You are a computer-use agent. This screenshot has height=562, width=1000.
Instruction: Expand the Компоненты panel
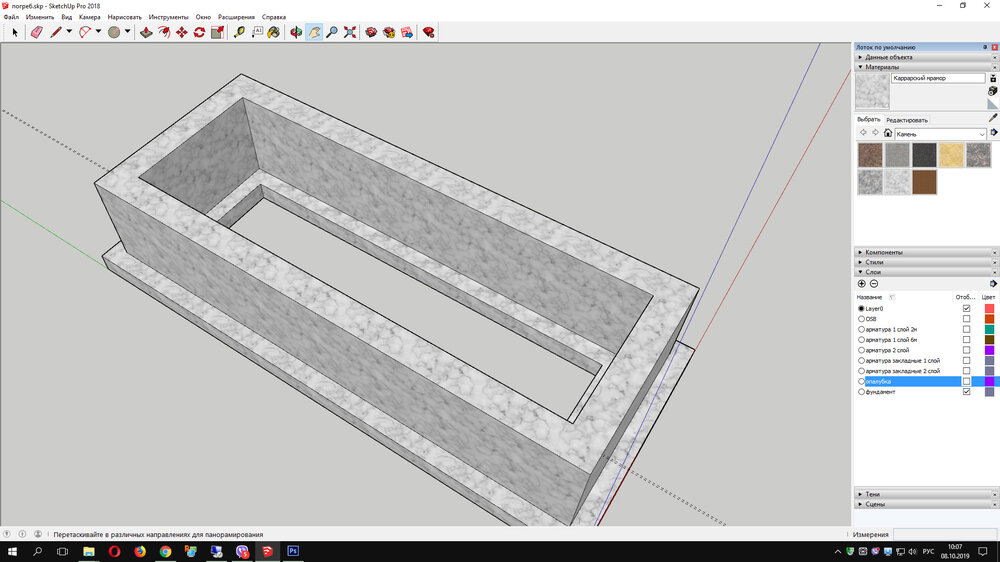(884, 252)
